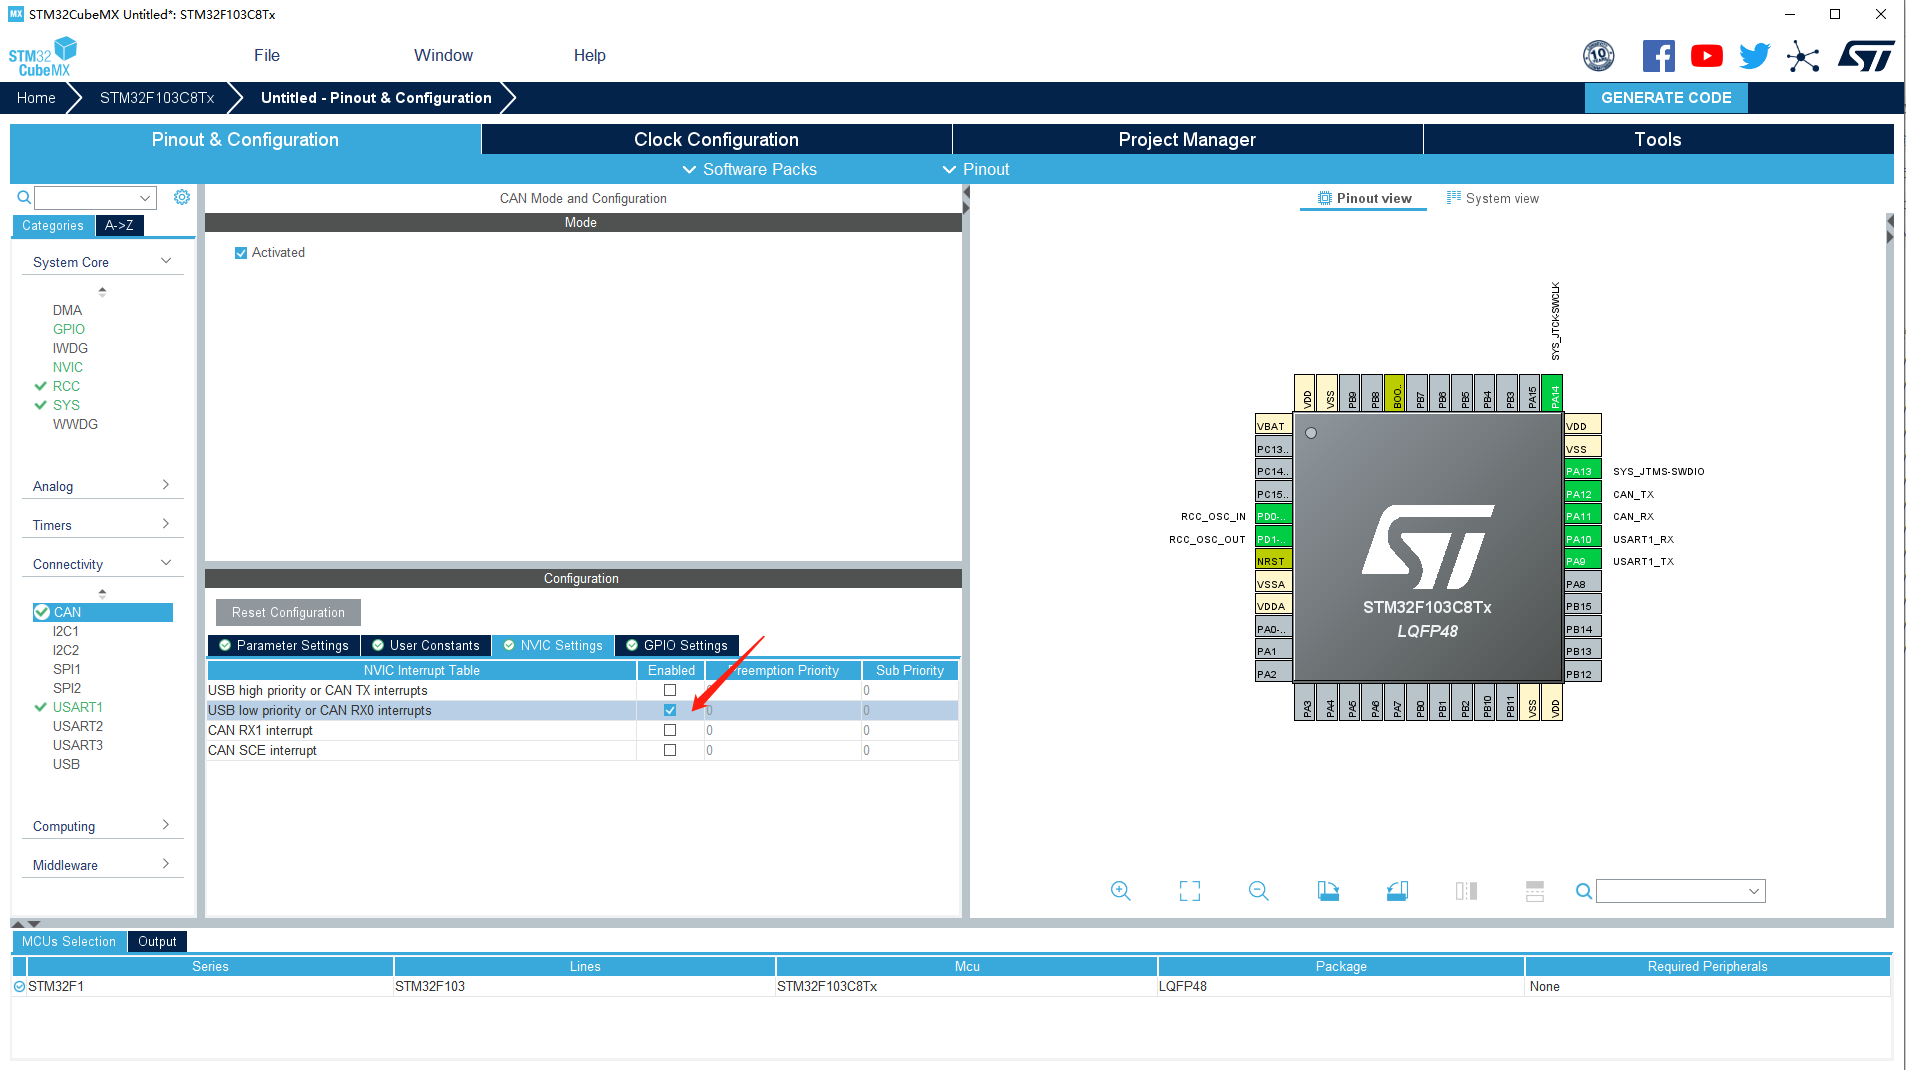Uncheck the Activated checkbox for CAN mode
Viewport: 1906px width, 1070px height.
tap(240, 252)
